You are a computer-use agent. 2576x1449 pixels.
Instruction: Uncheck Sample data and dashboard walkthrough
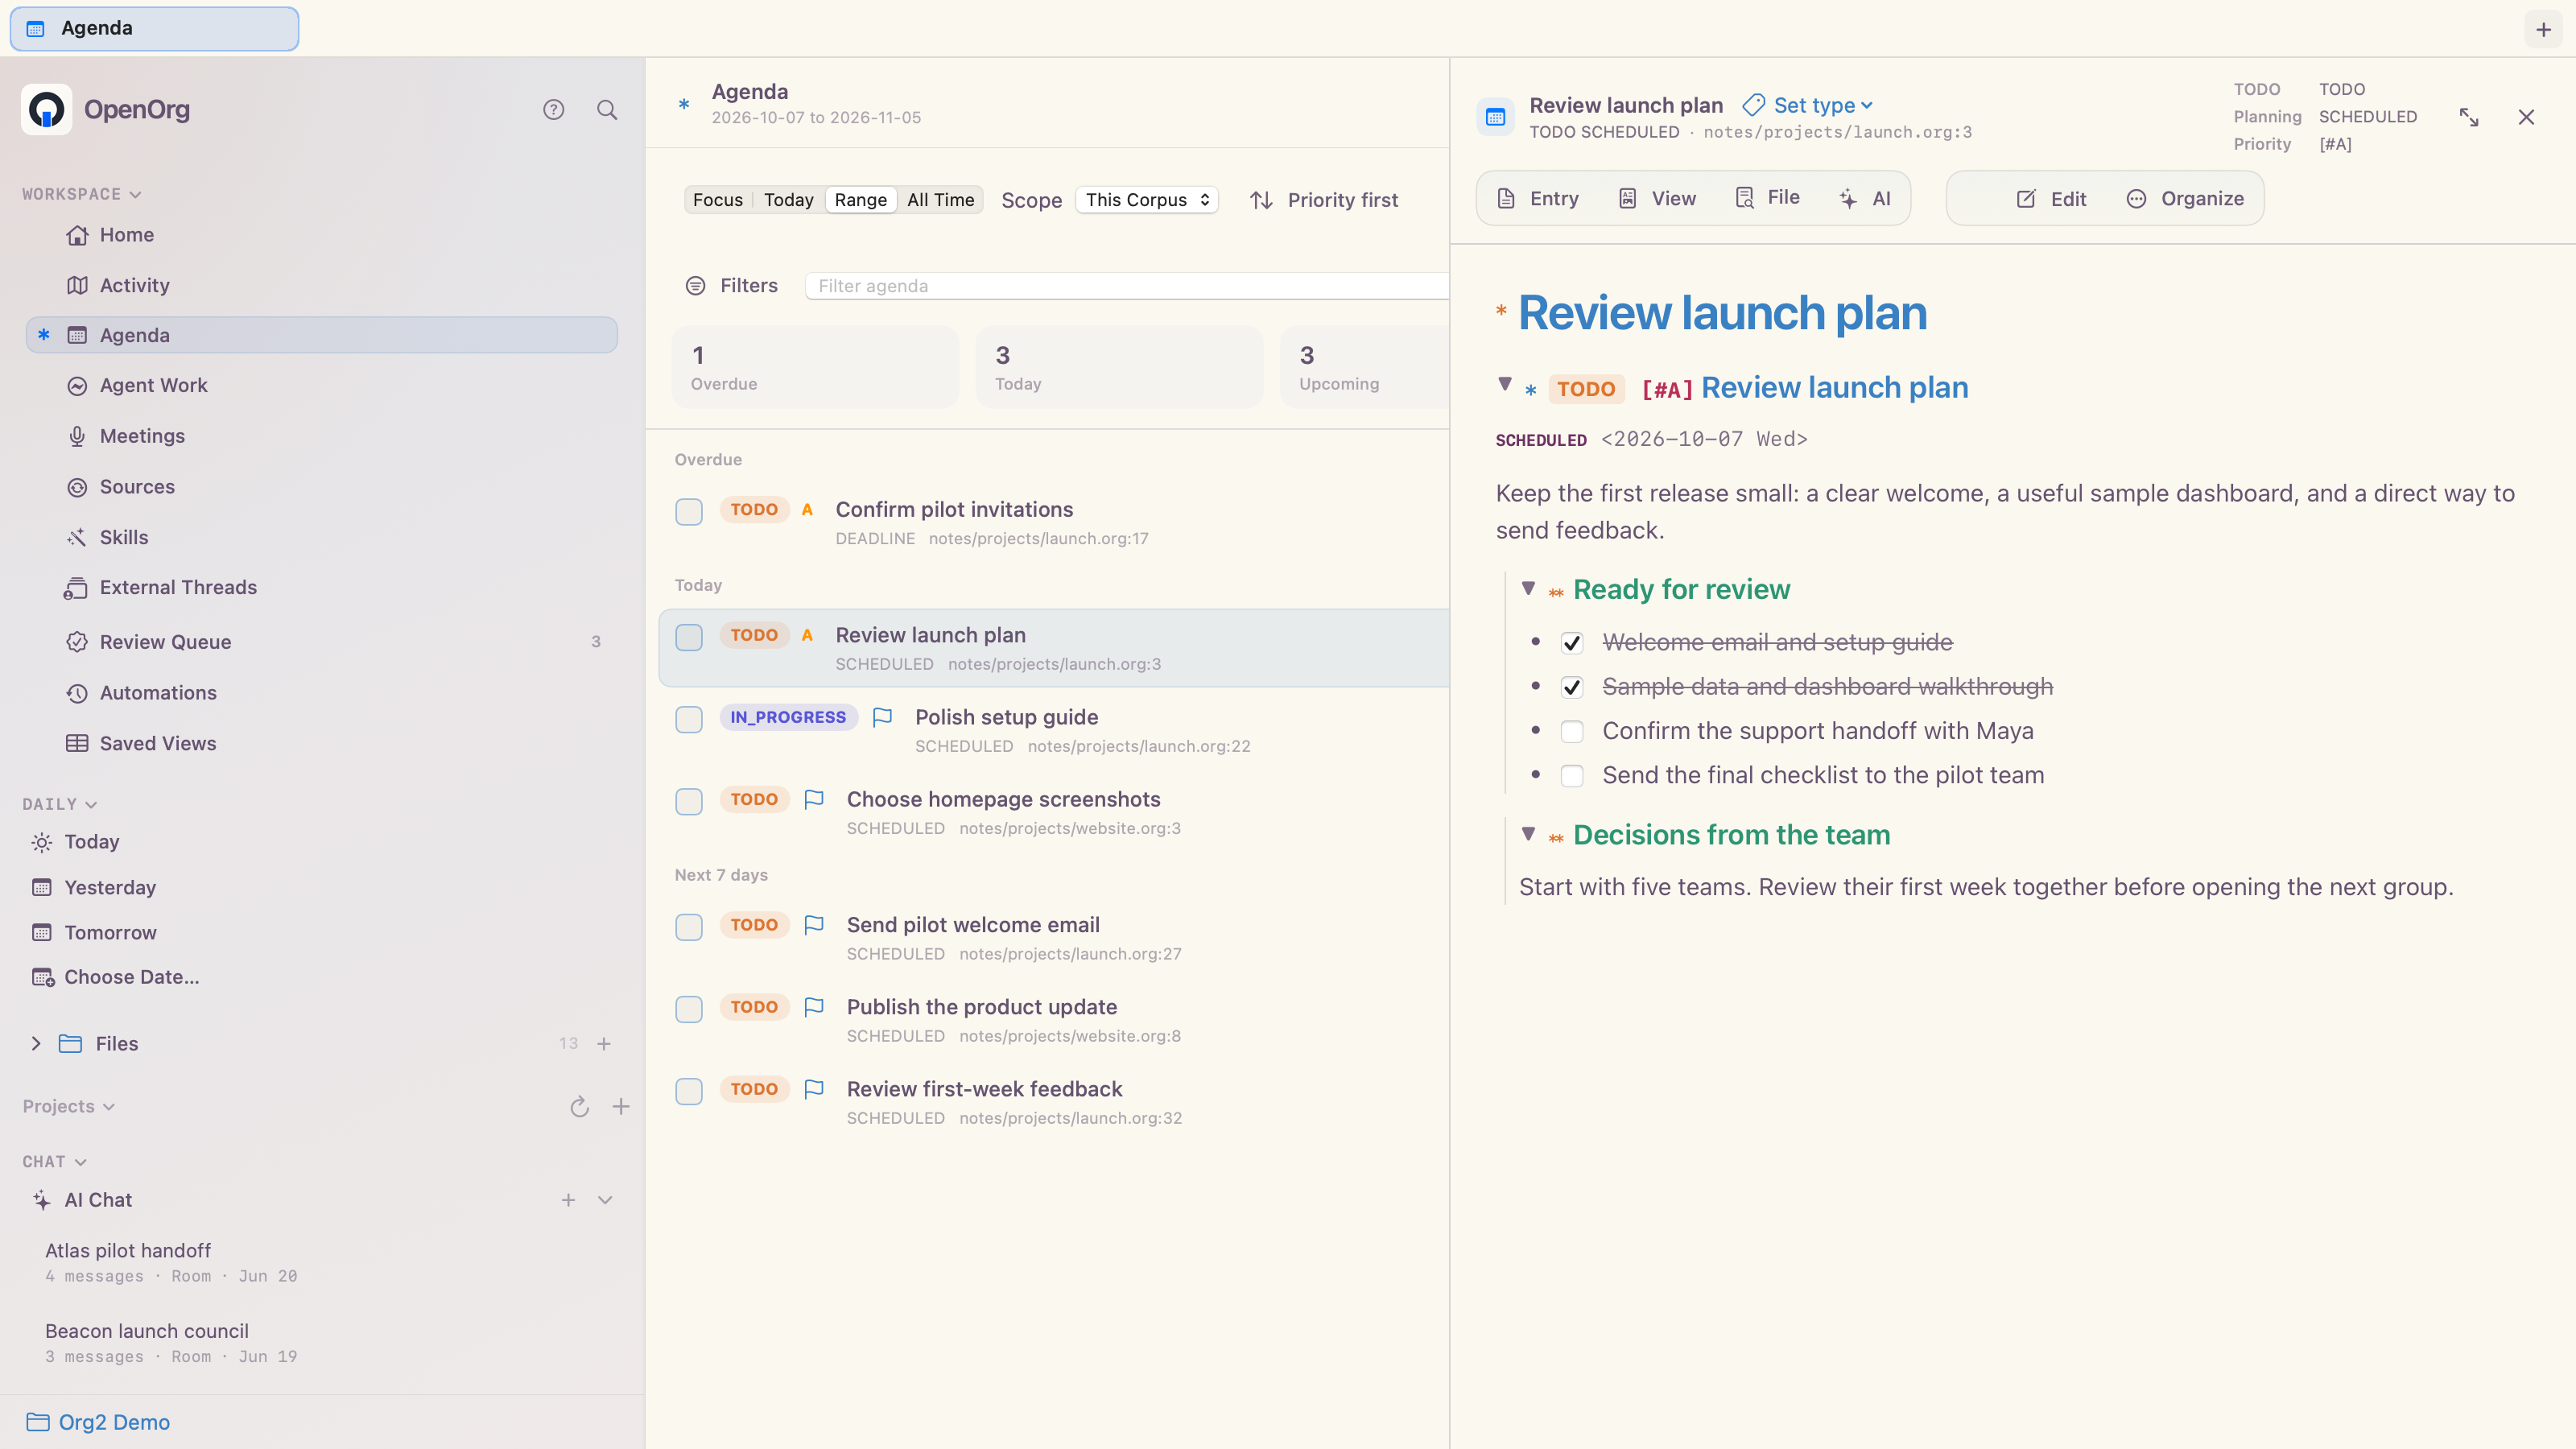click(x=1572, y=687)
